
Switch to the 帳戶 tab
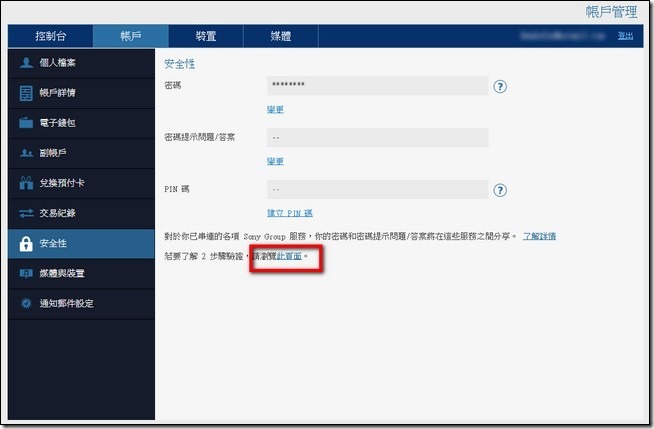point(131,36)
